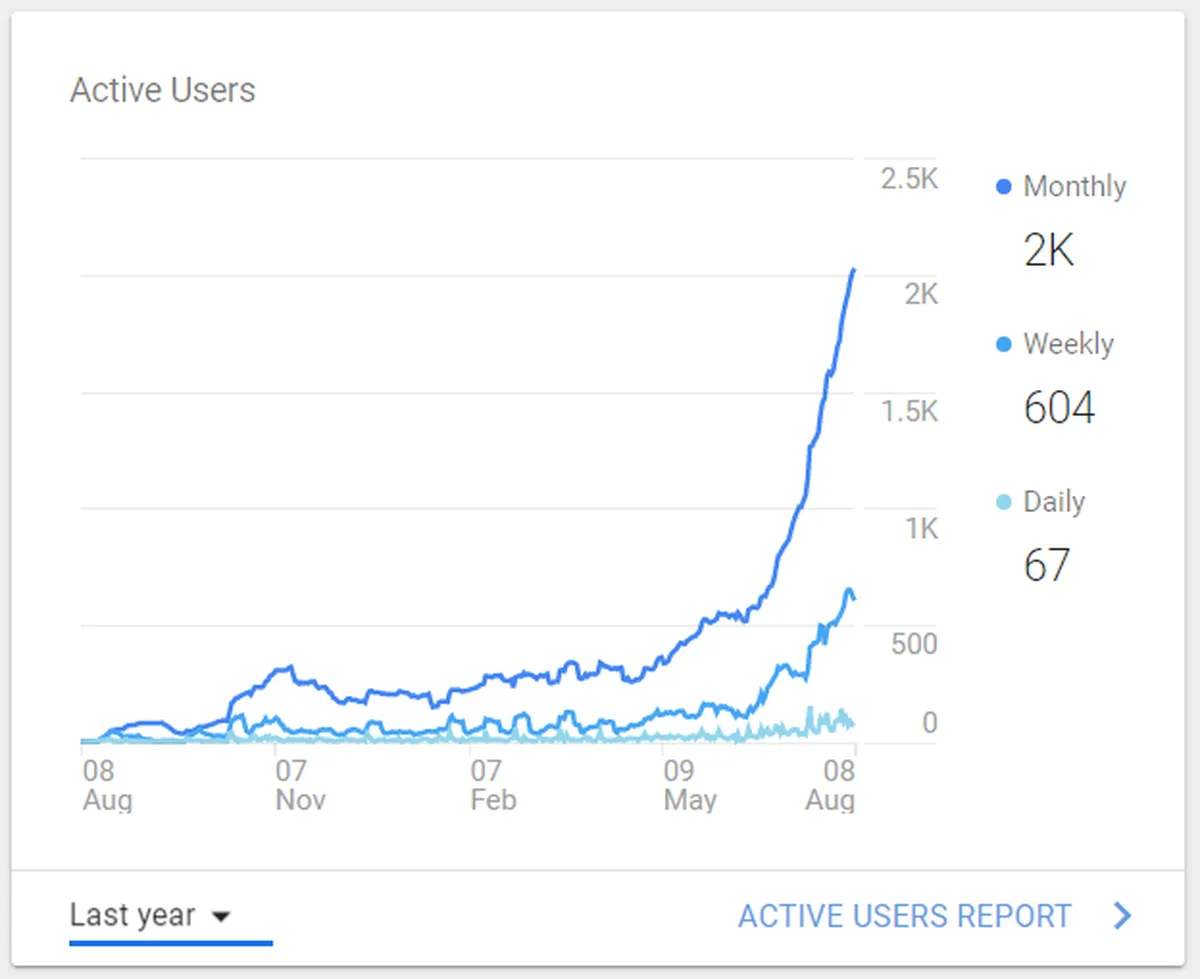Click the peak of the Monthly line
This screenshot has width=1200, height=979.
tap(853, 270)
